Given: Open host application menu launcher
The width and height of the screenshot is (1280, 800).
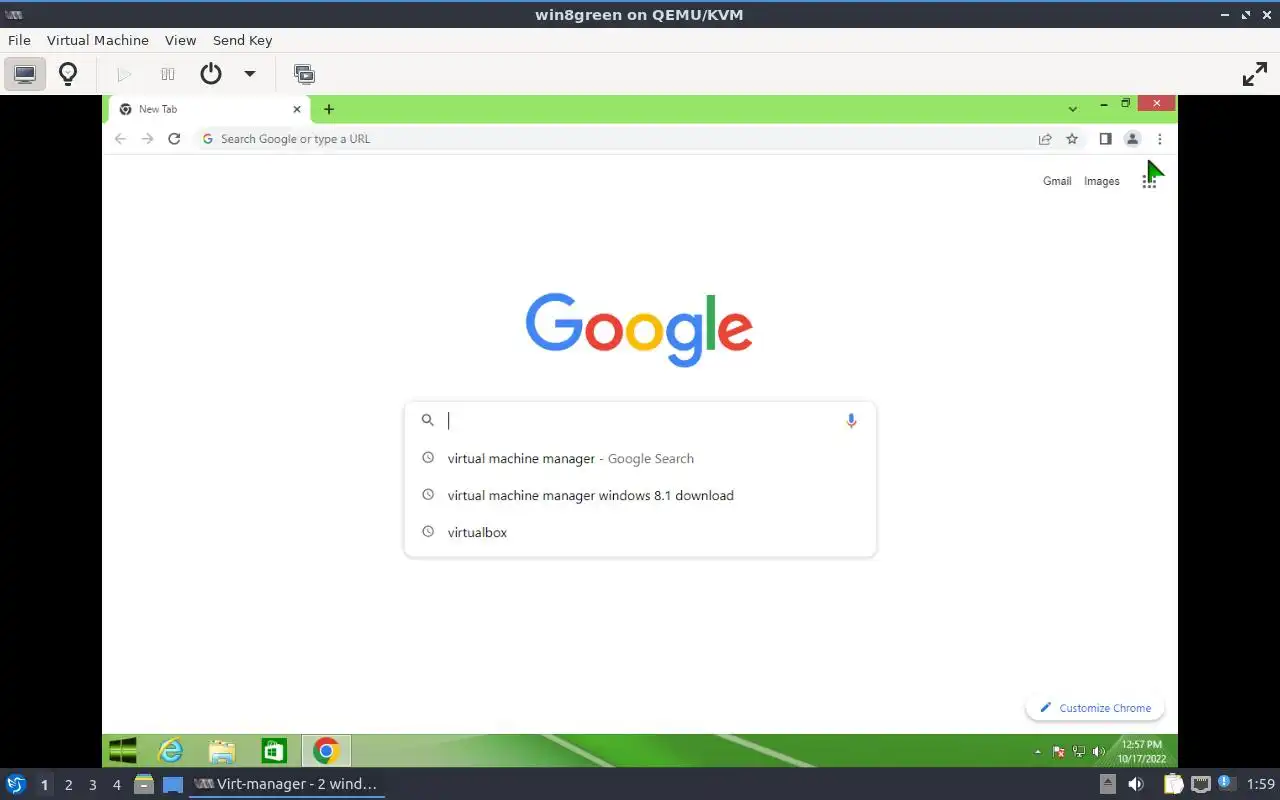Looking at the screenshot, I should click(16, 784).
